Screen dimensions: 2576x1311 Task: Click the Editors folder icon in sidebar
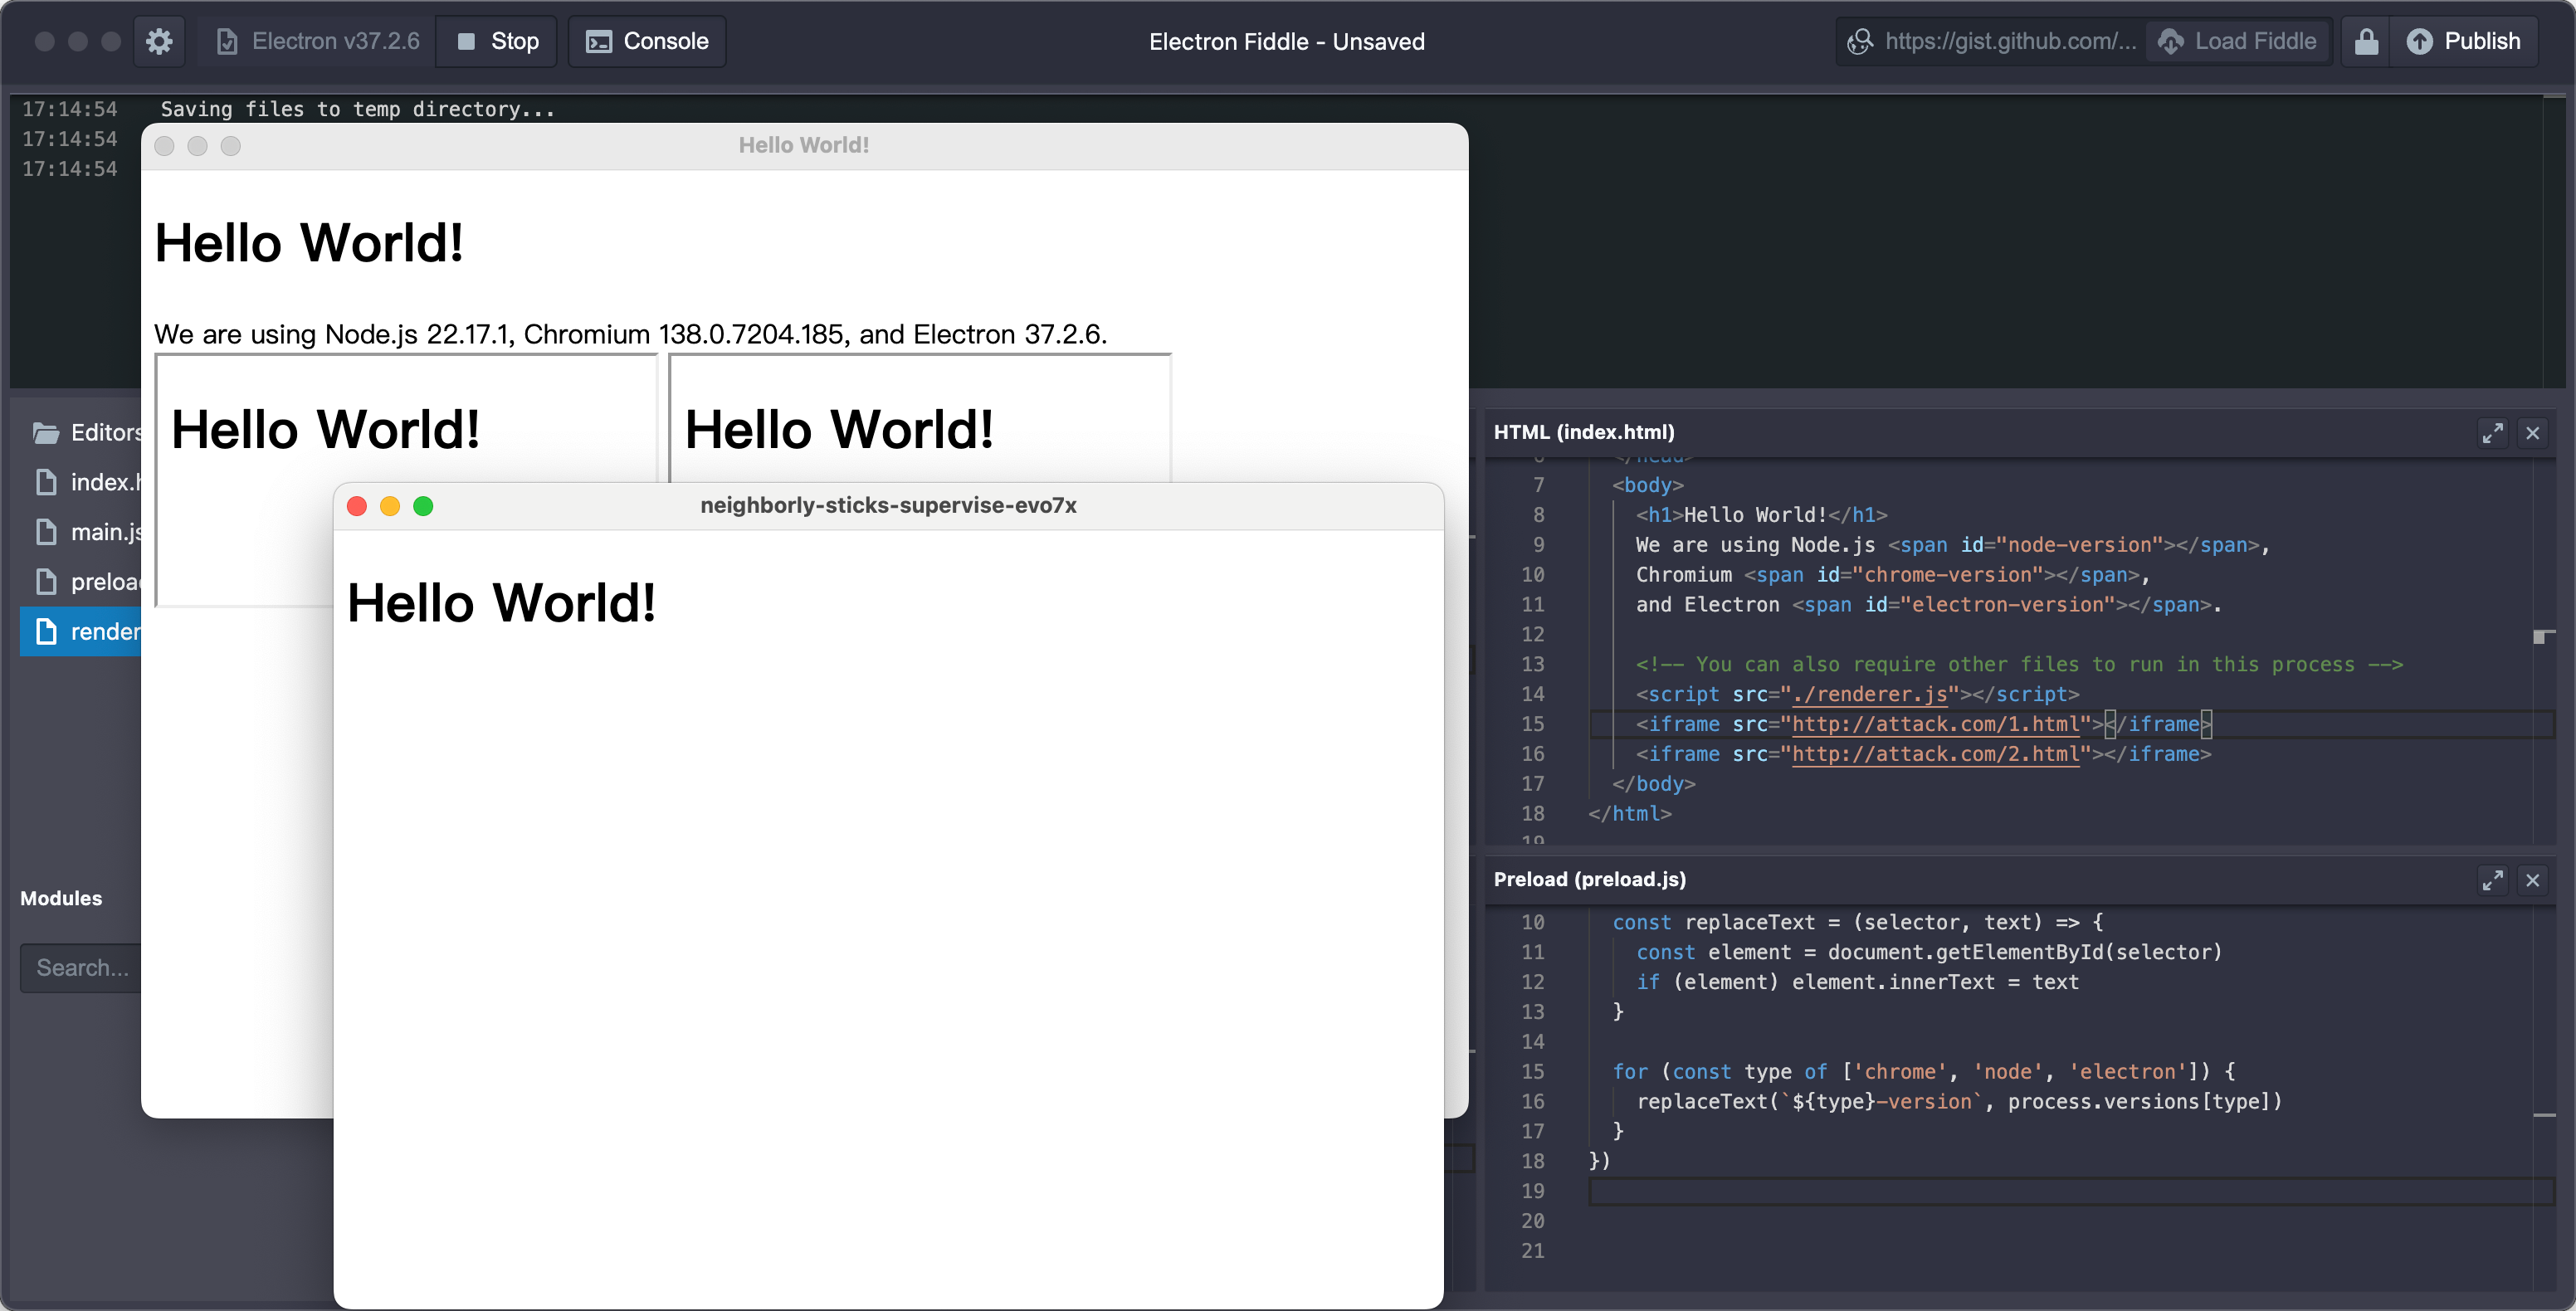pos(46,432)
